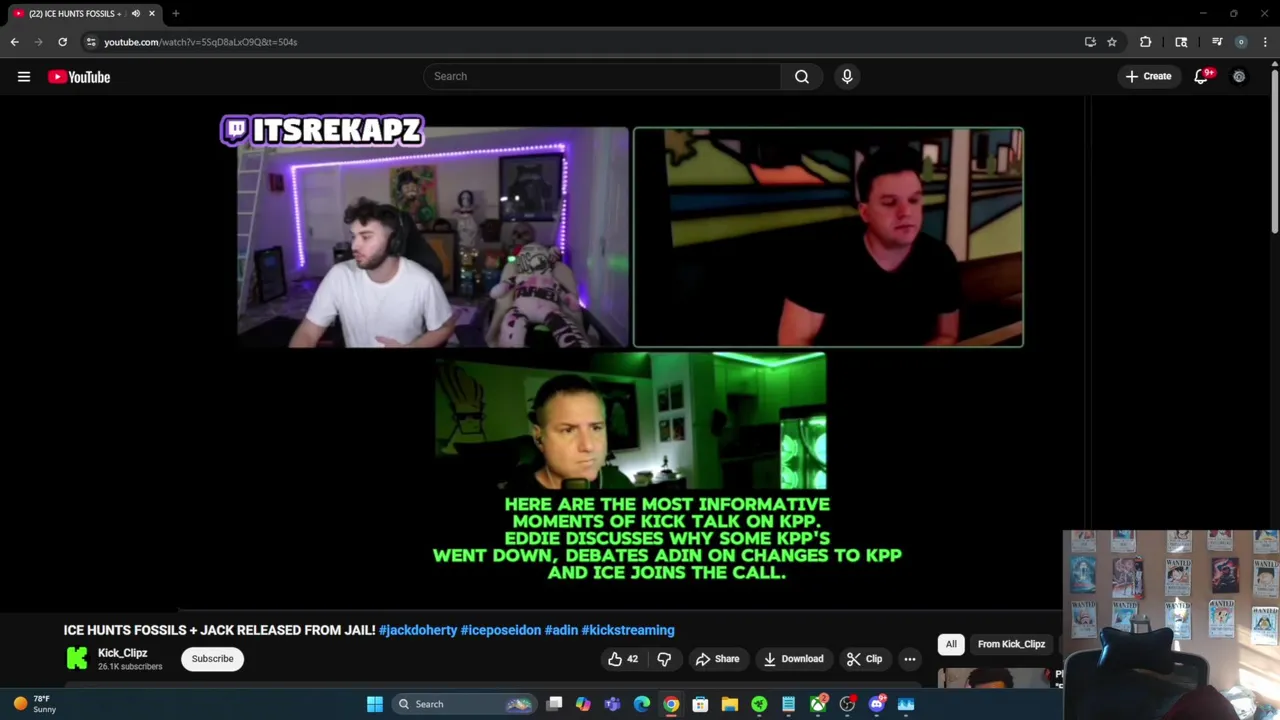
Task: Open the Chrome profile avatar
Action: click(x=1241, y=42)
